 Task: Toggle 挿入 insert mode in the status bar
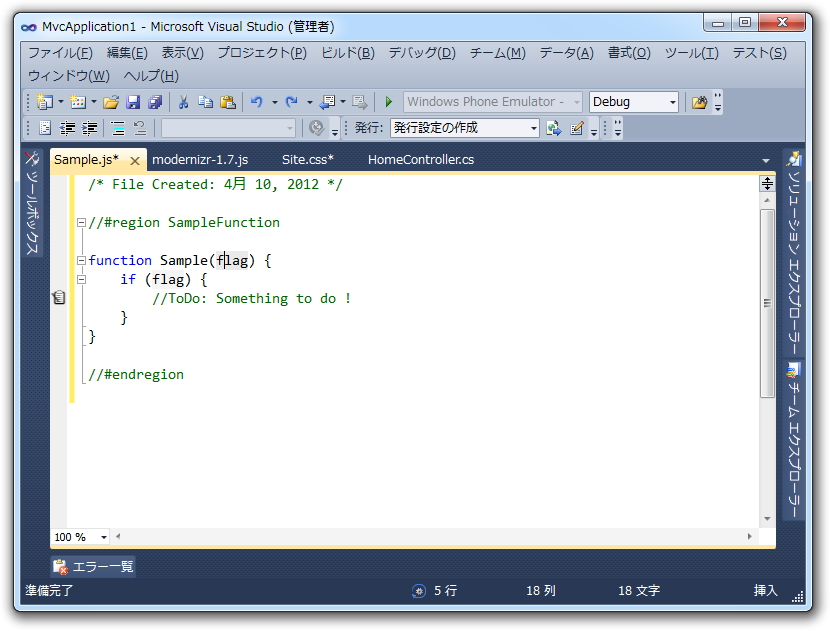click(x=764, y=590)
